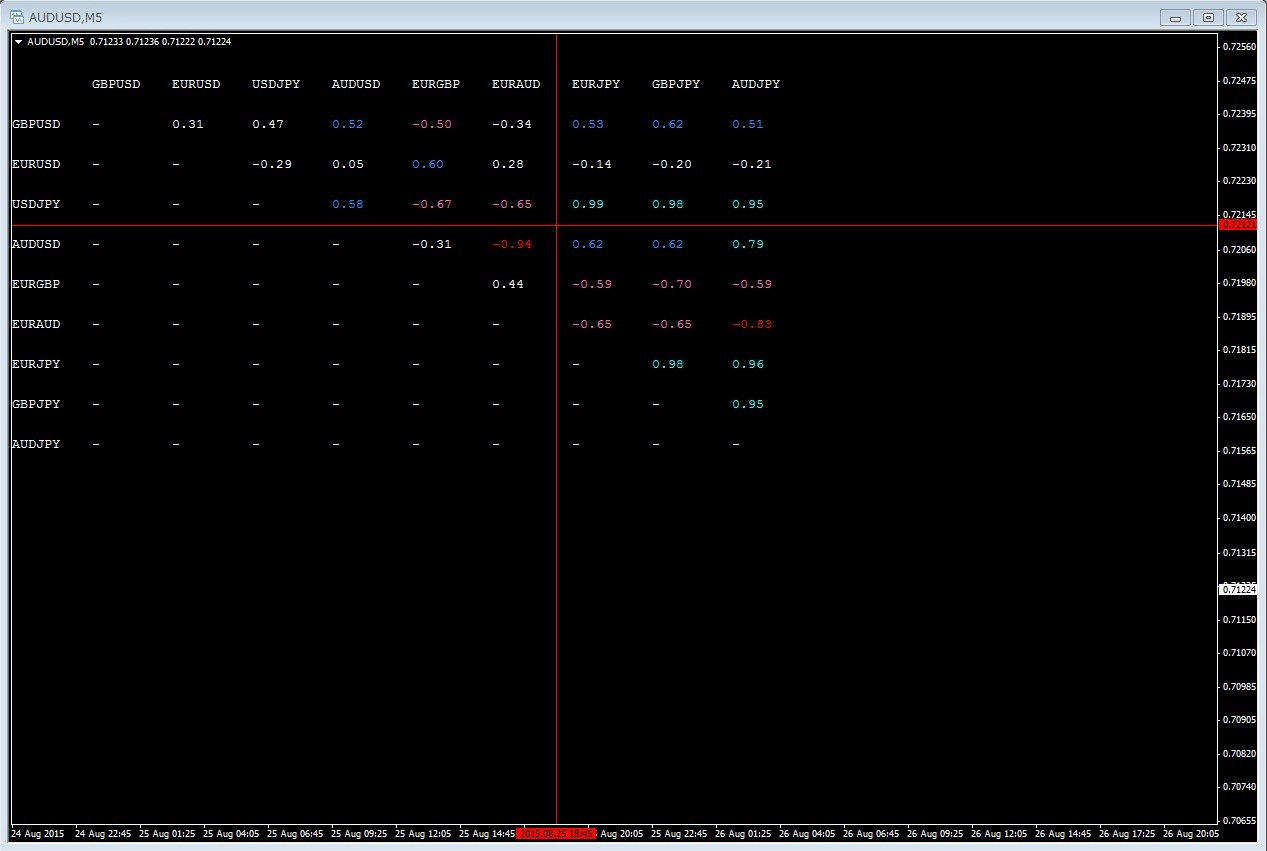Click the 0.31 correlation value

188,124
